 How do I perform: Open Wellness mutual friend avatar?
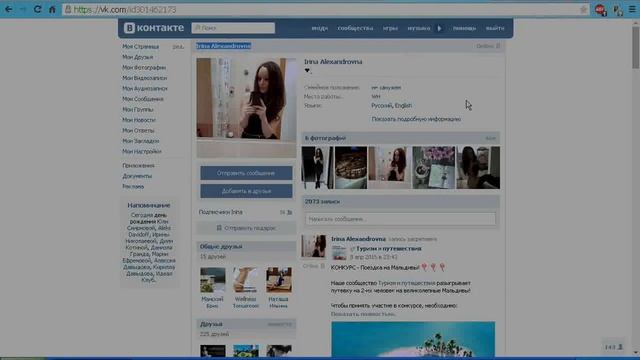pos(246,280)
